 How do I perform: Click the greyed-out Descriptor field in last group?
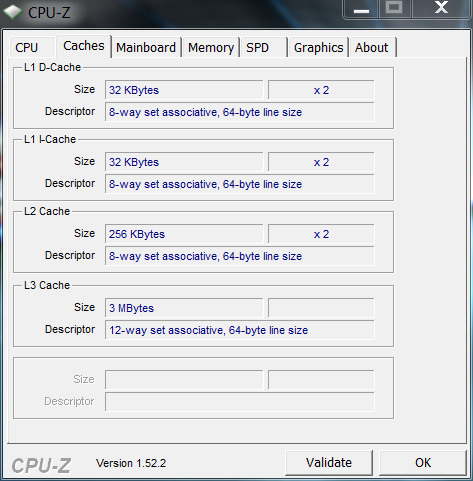[240, 402]
